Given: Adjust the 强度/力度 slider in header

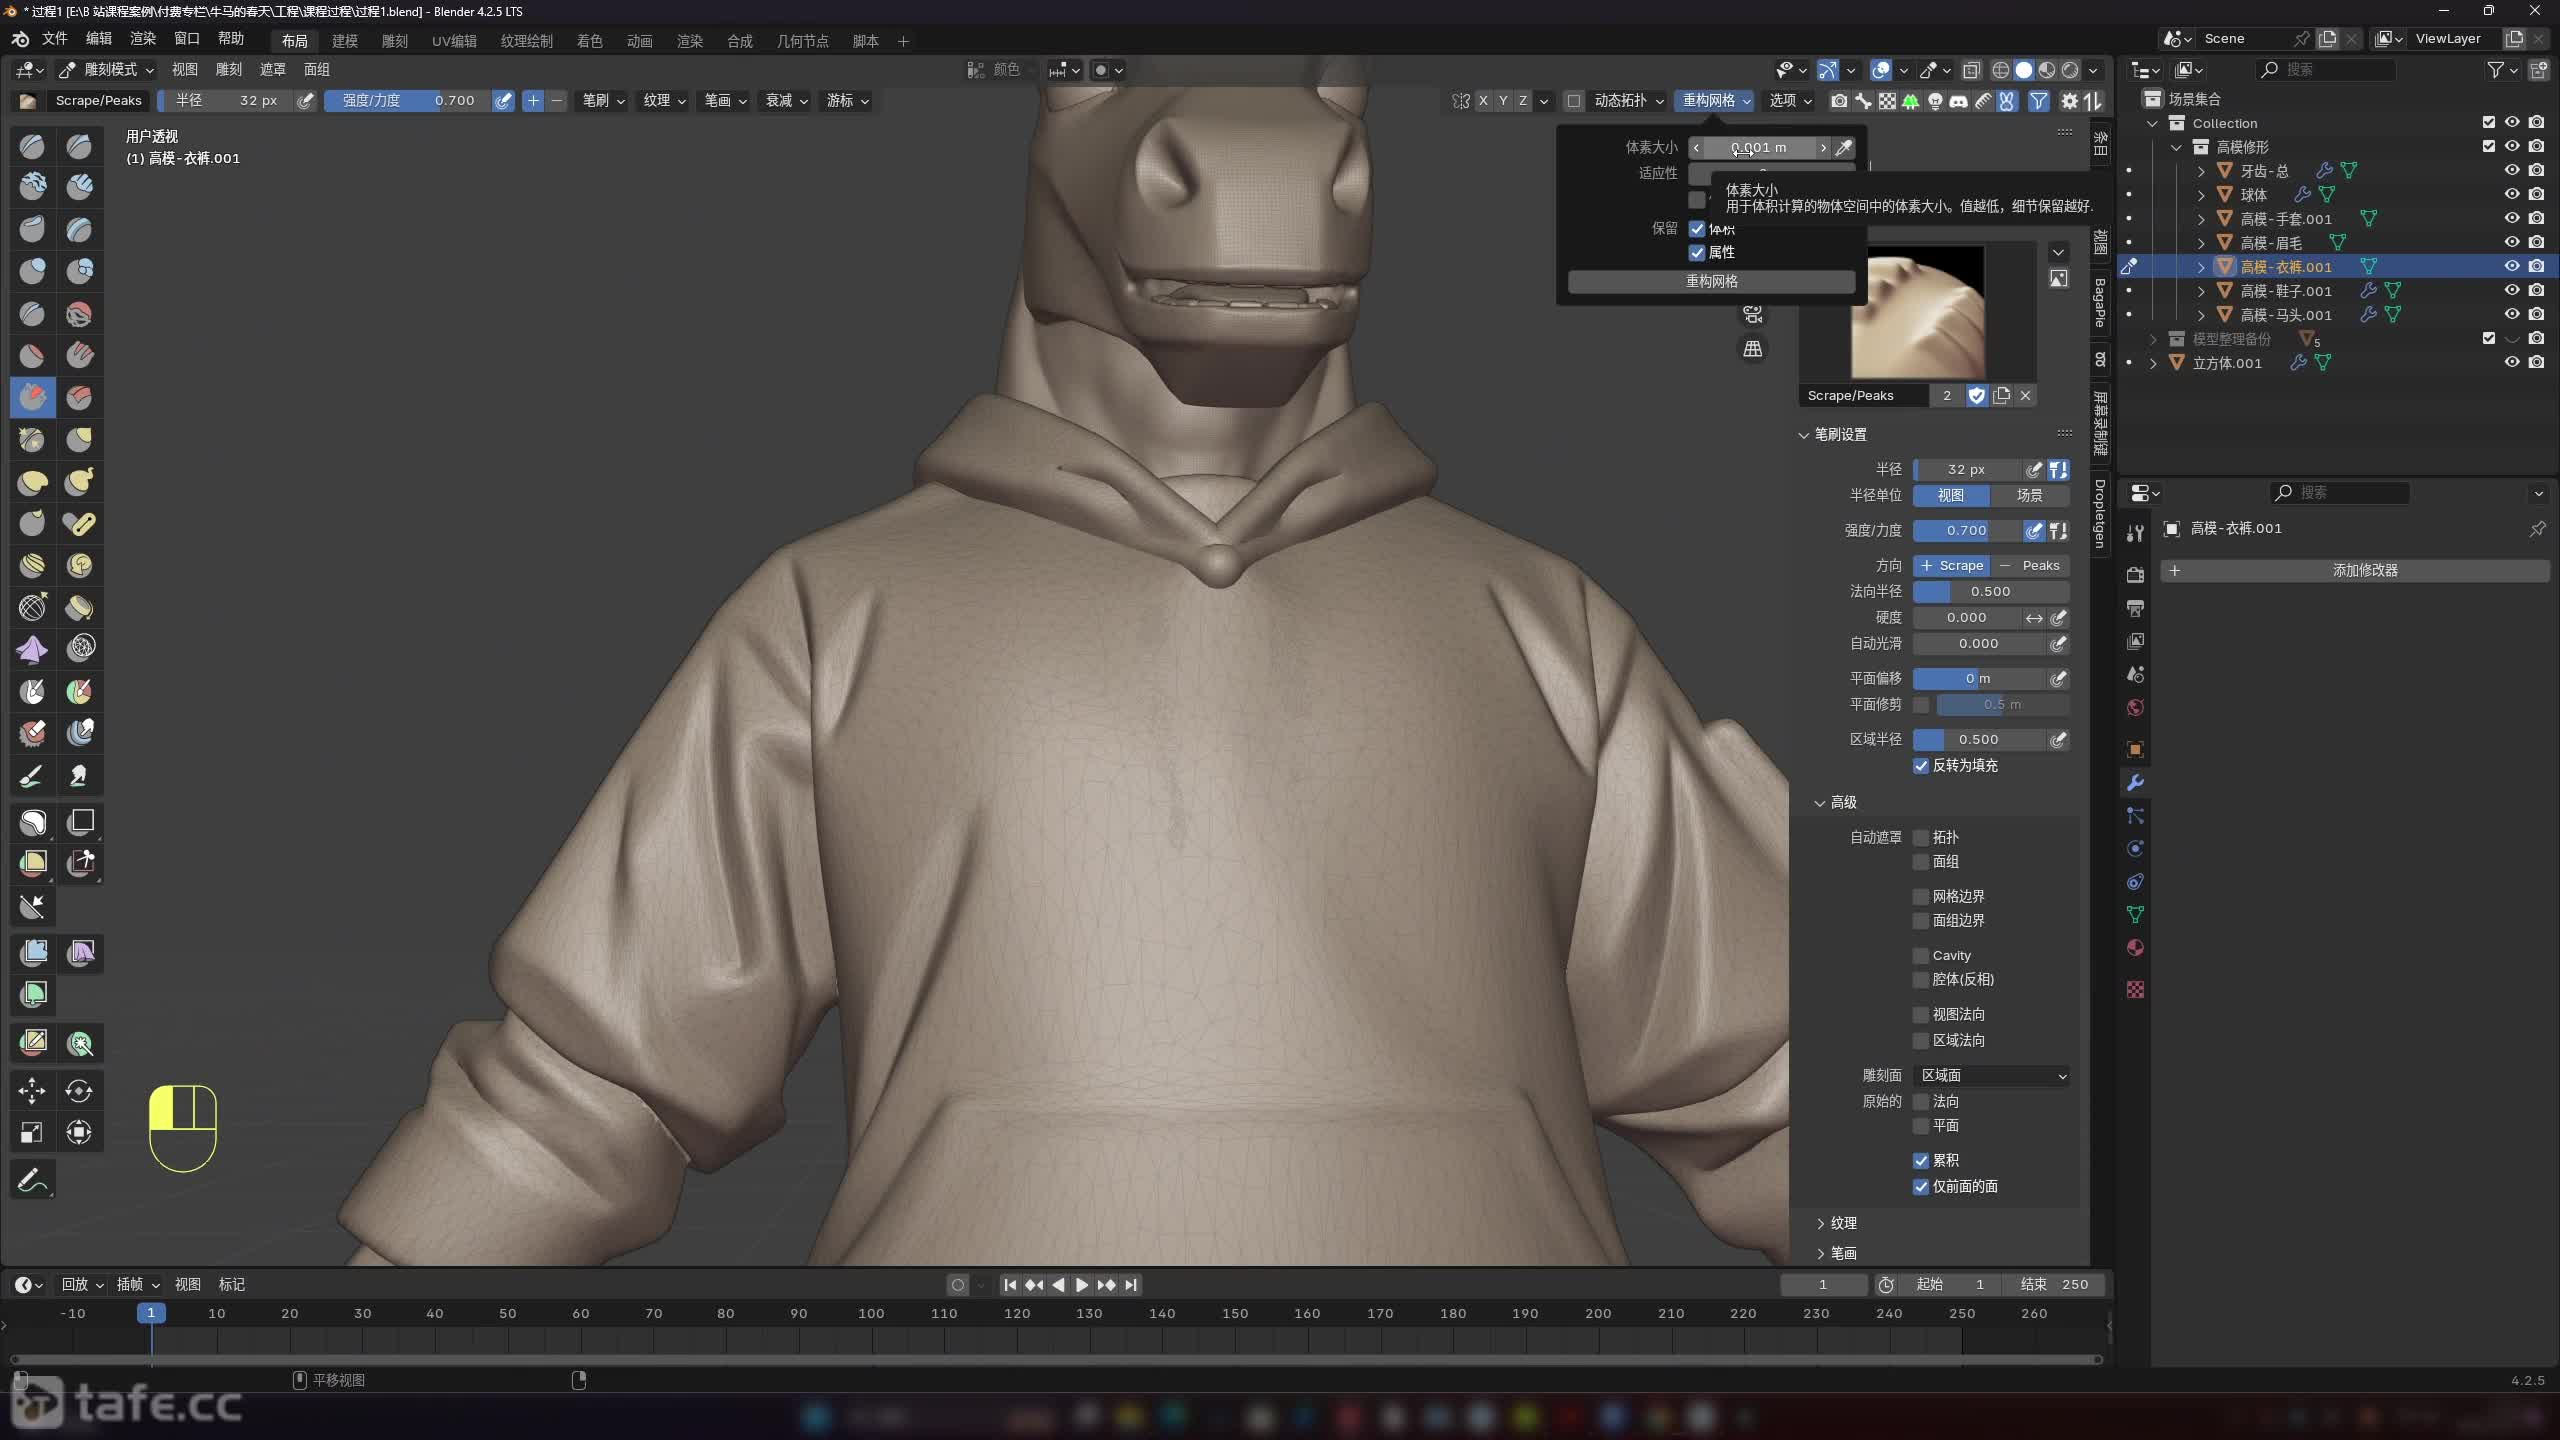Looking at the screenshot, I should coord(408,100).
